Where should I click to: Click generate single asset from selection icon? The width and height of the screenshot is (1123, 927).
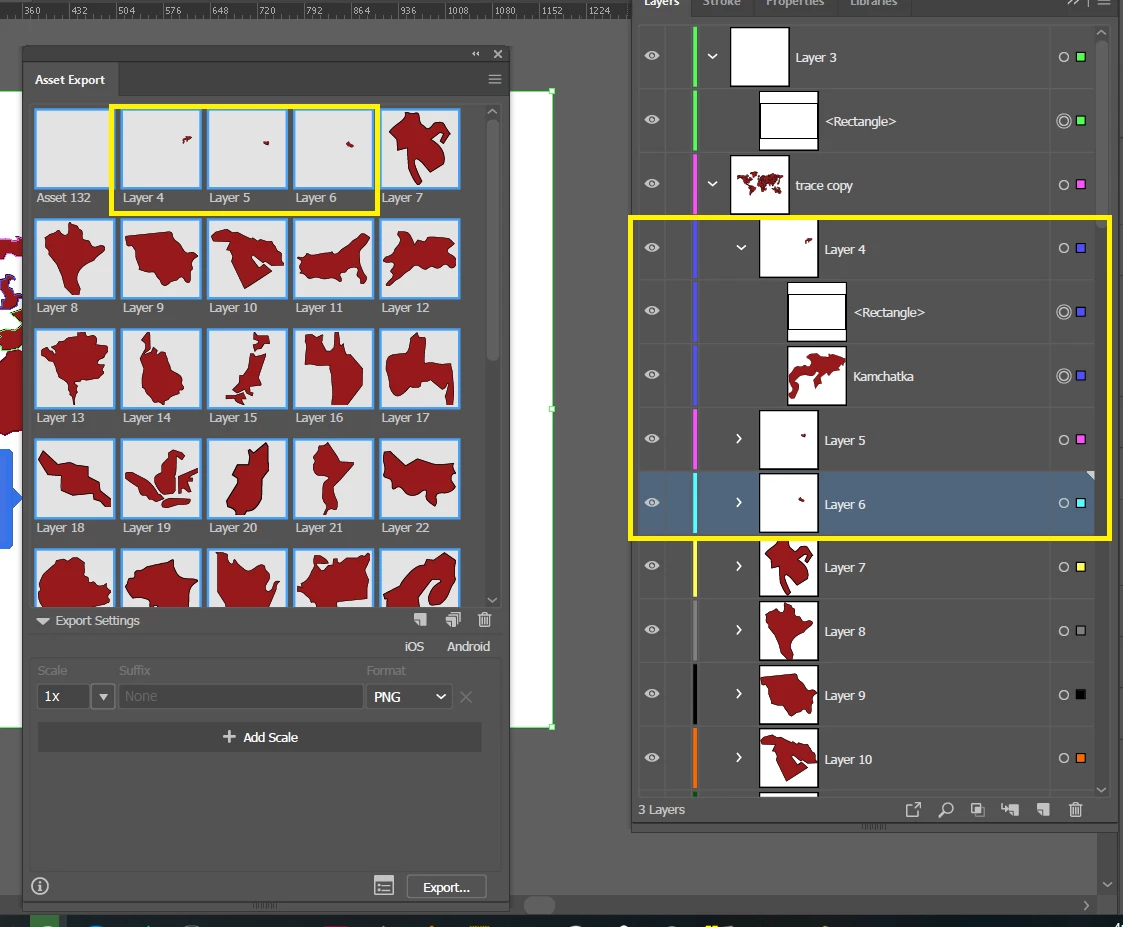(x=420, y=620)
